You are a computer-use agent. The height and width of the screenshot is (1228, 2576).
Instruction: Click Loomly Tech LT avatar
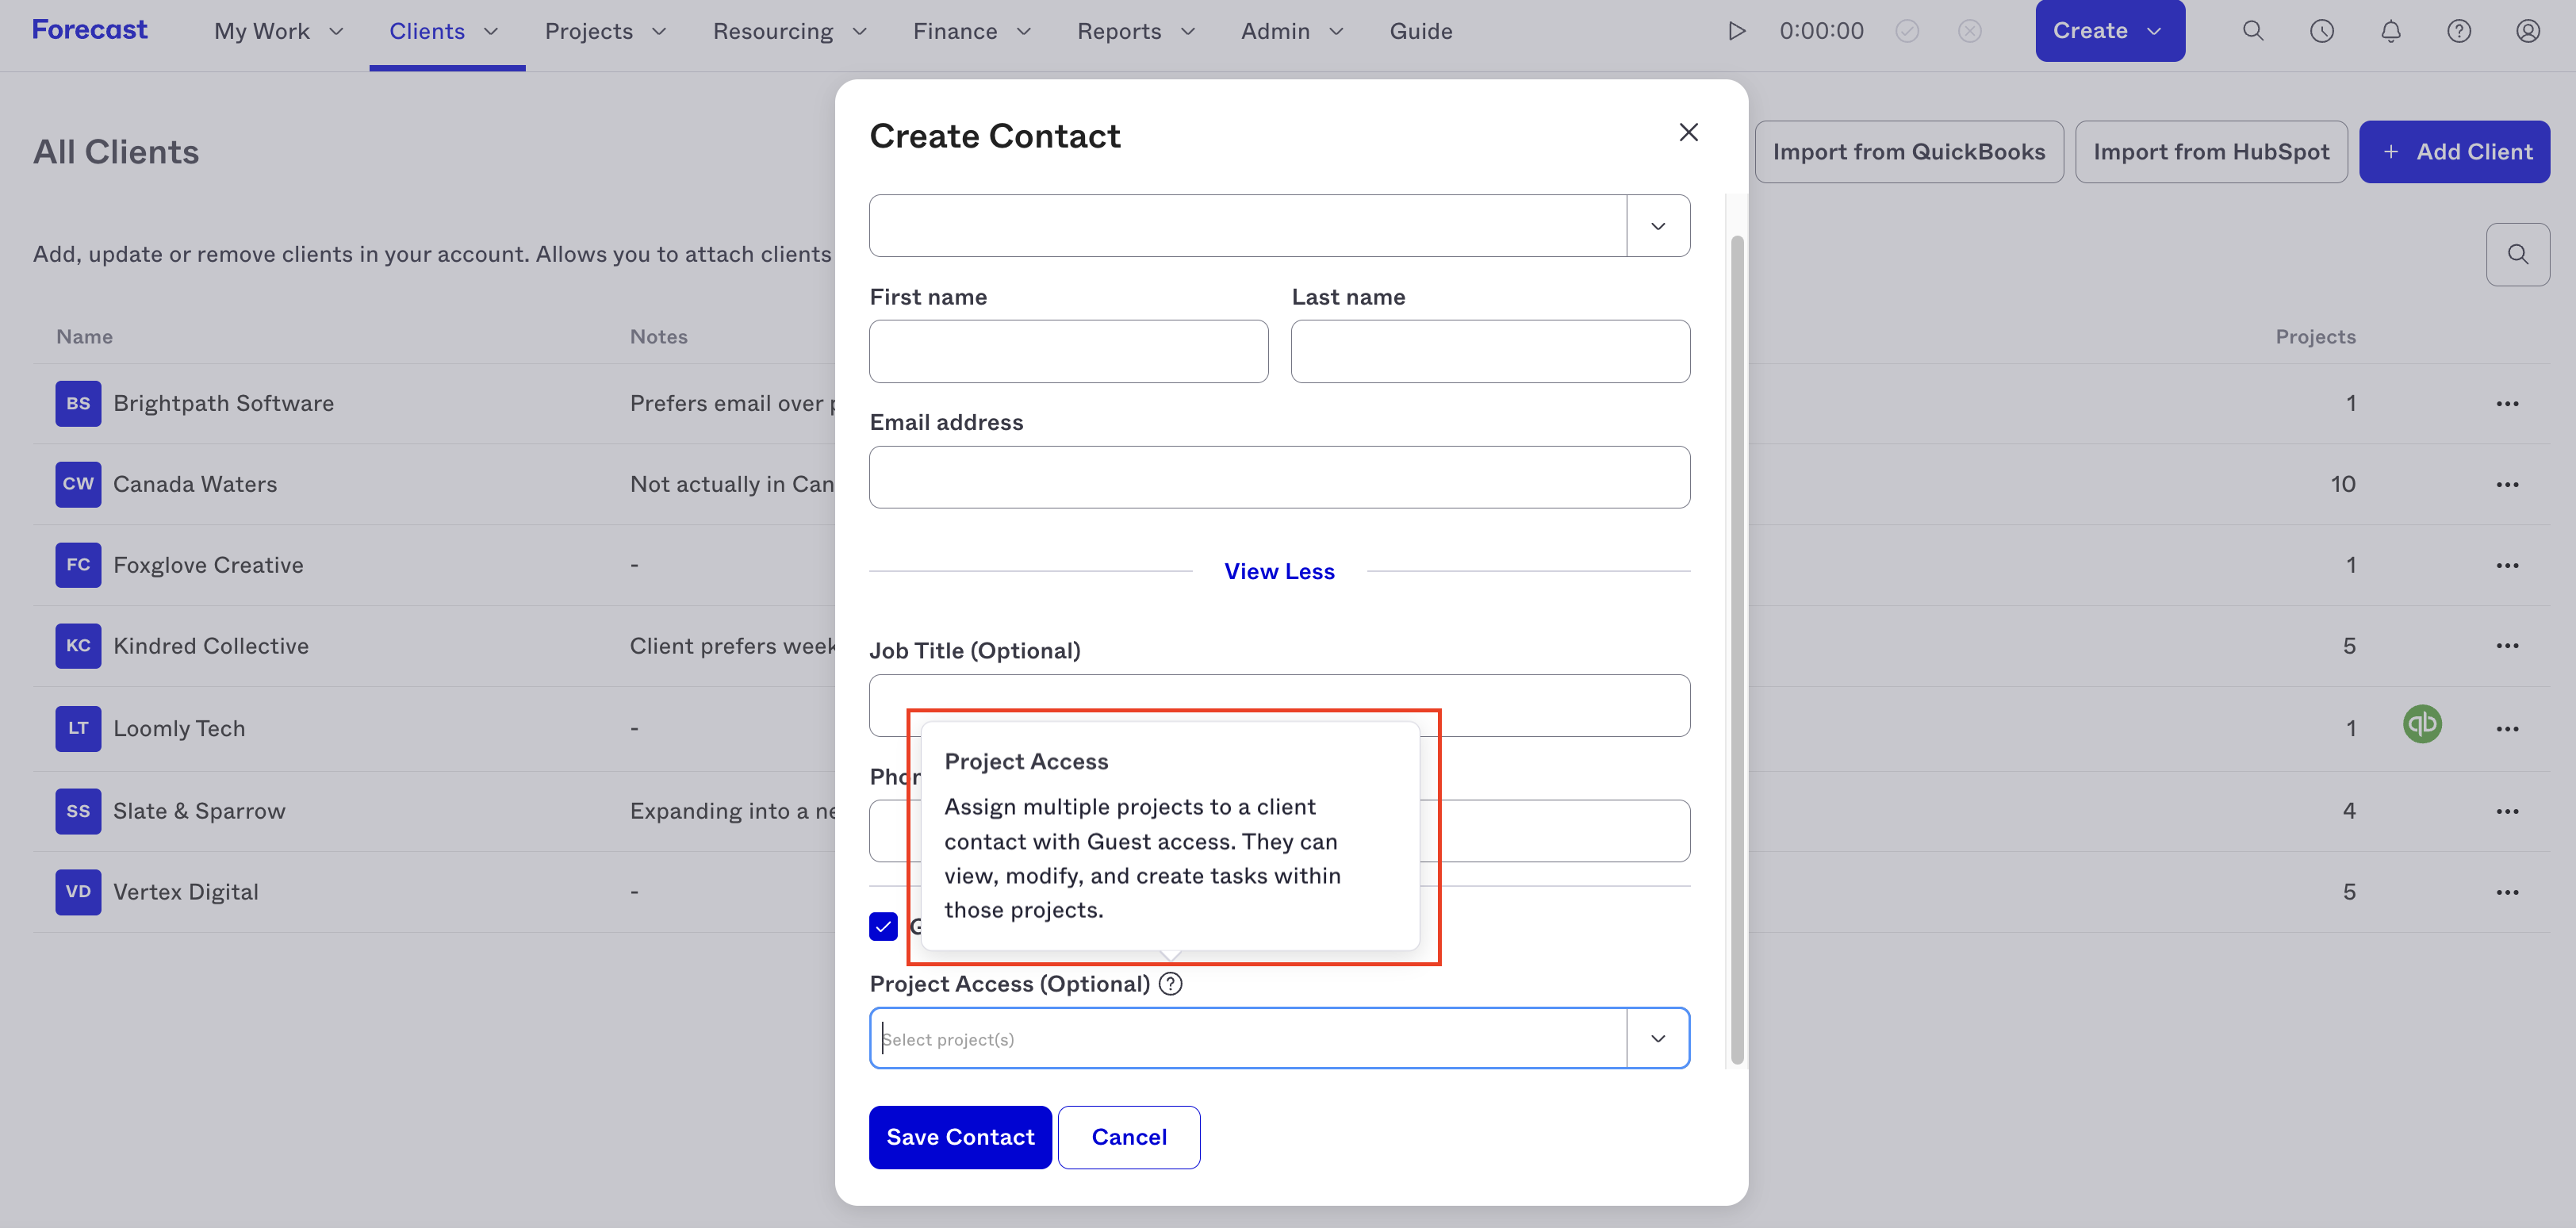tap(78, 729)
